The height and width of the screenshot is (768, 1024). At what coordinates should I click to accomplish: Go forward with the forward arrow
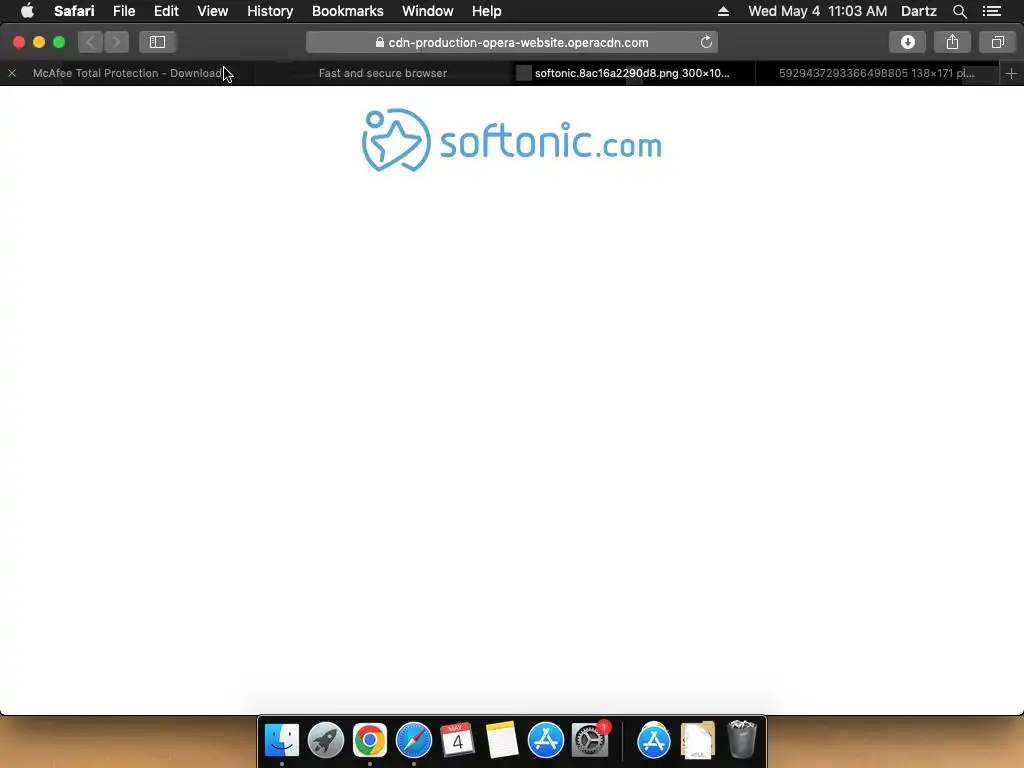point(116,42)
